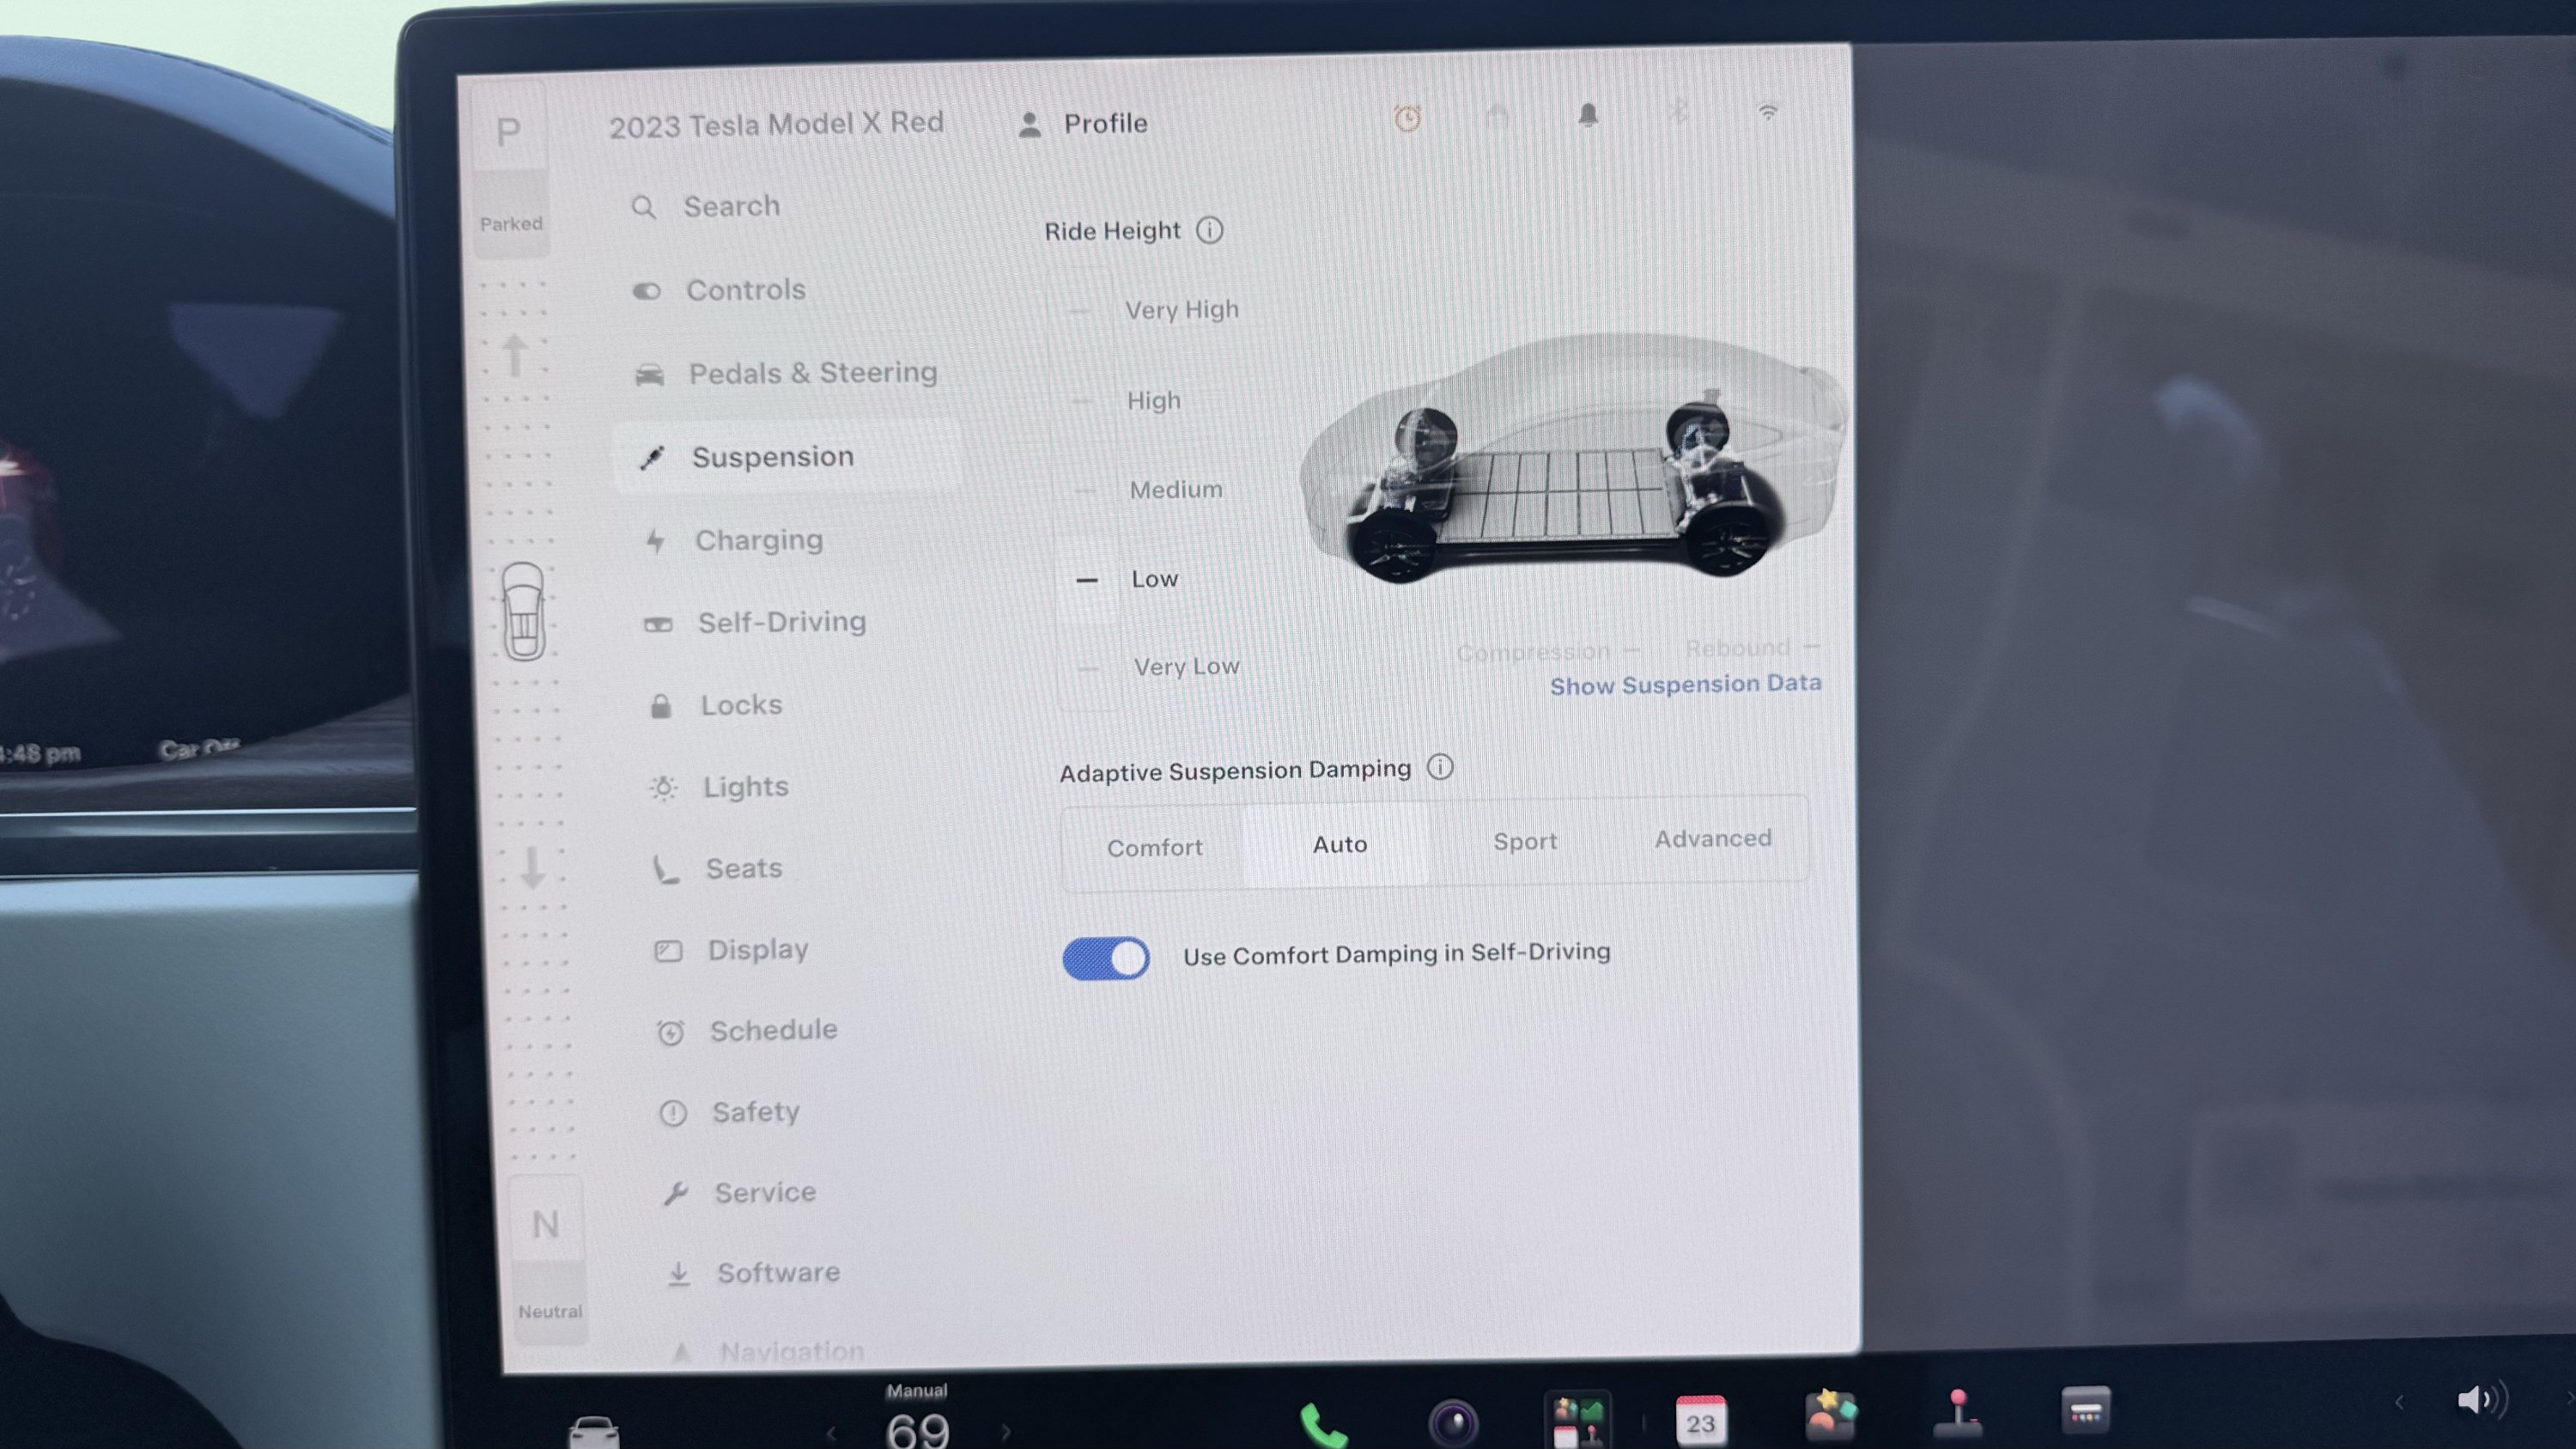Open the driver Profile
This screenshot has height=1449, width=2576.
tap(1082, 124)
